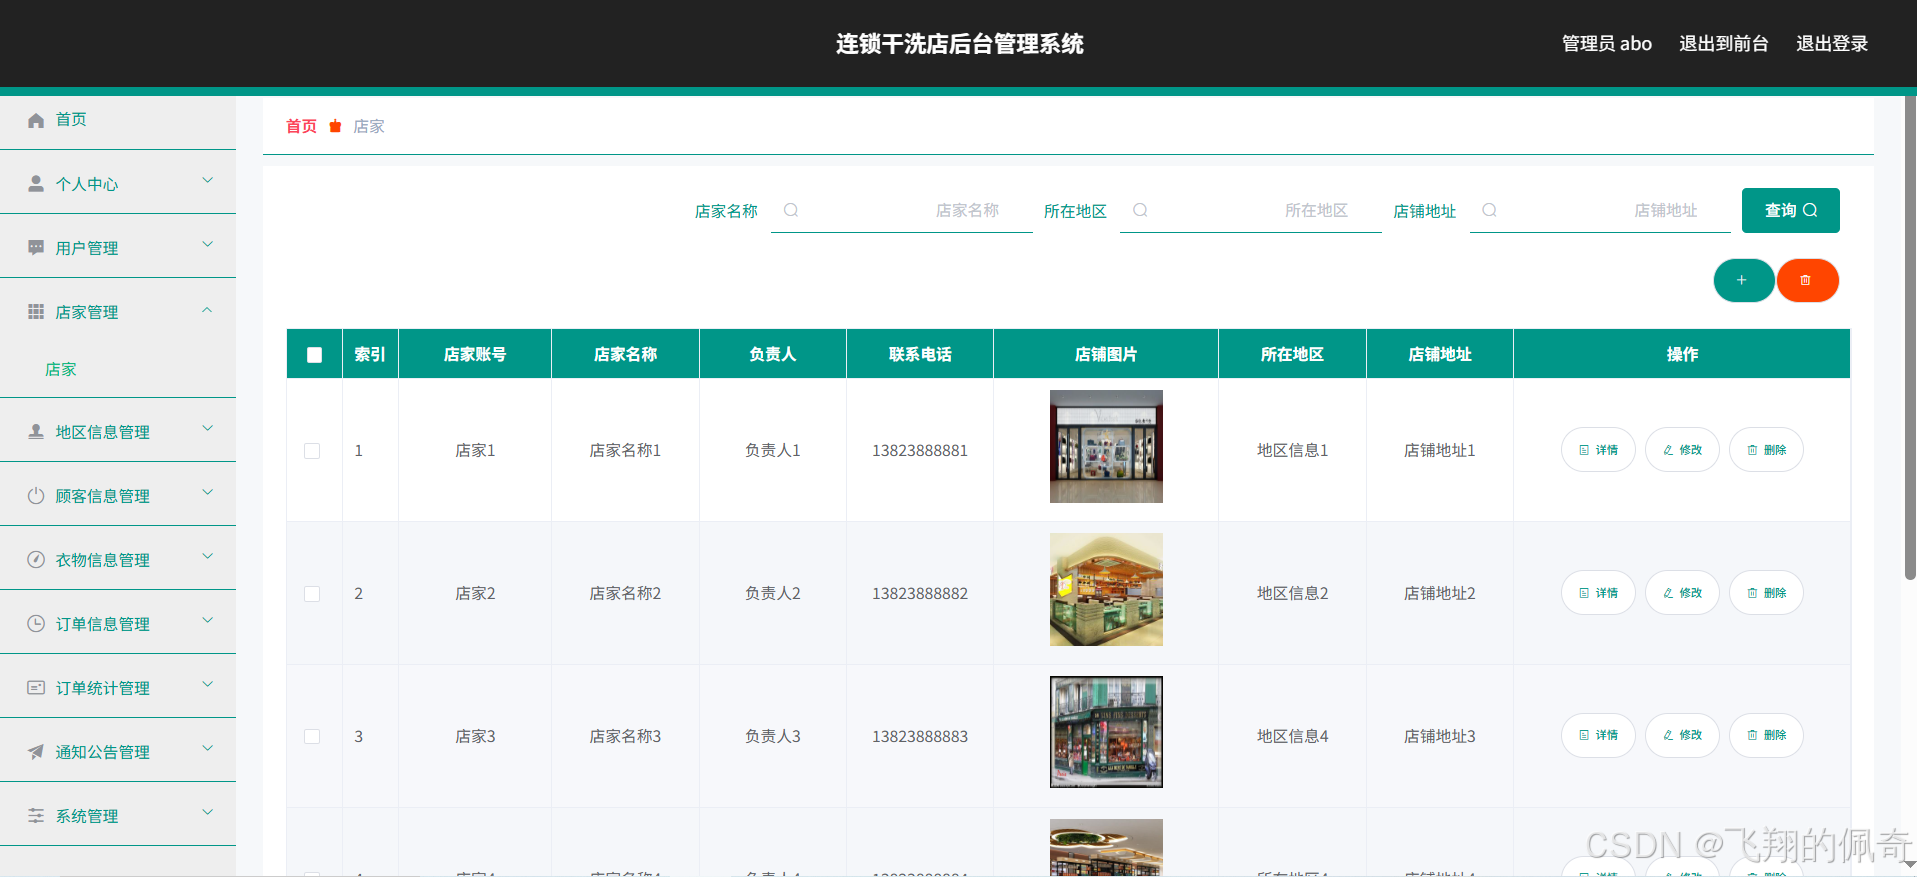The height and width of the screenshot is (877, 1917).
Task: Click the card icon next to 订单统计管理
Action: 36,688
